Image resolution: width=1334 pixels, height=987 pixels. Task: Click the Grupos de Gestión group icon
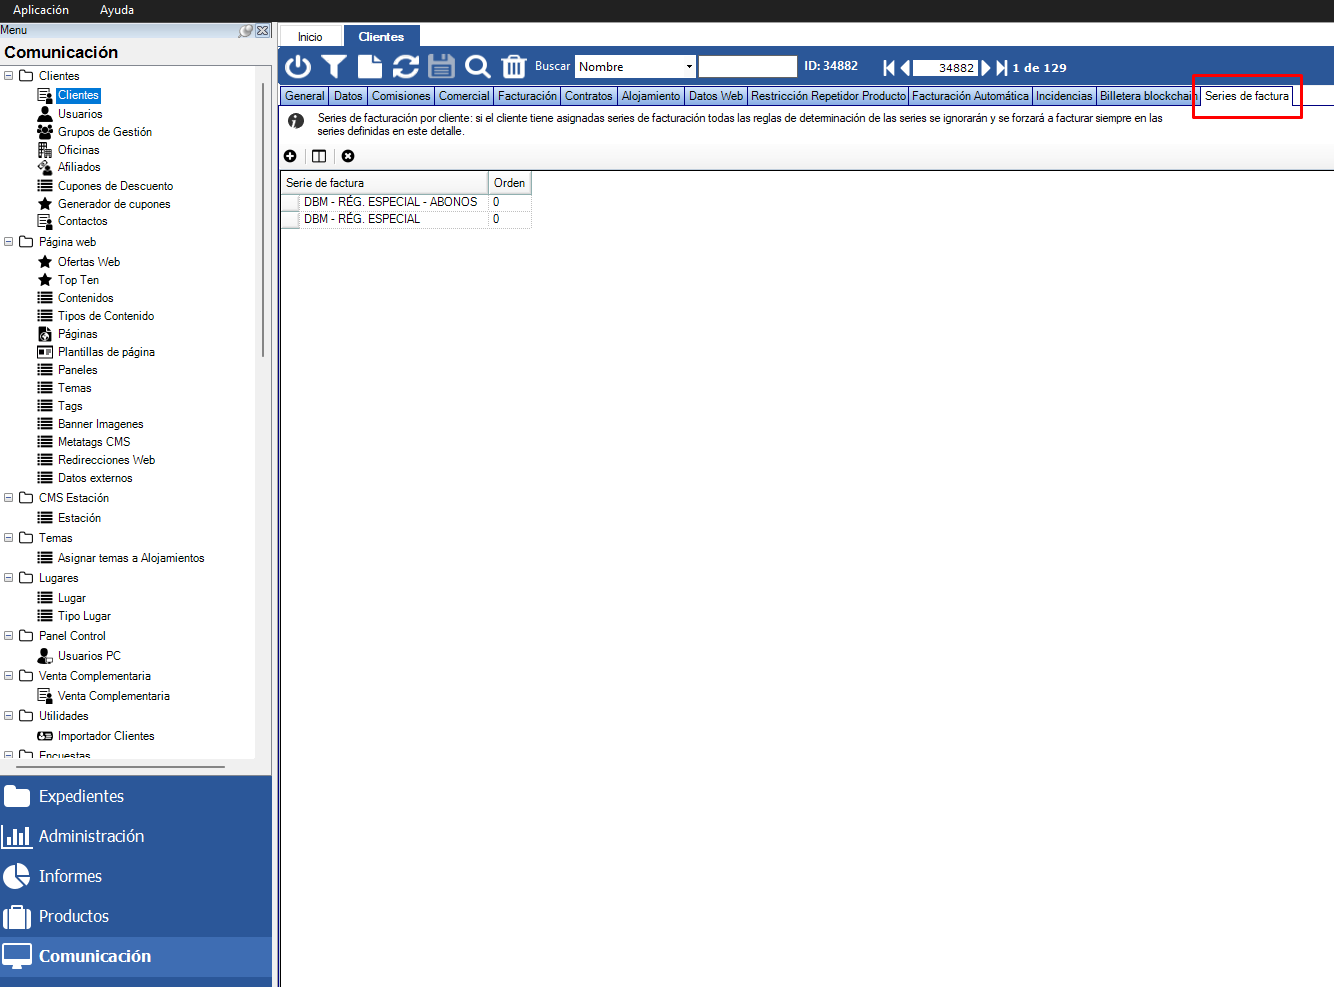45,132
